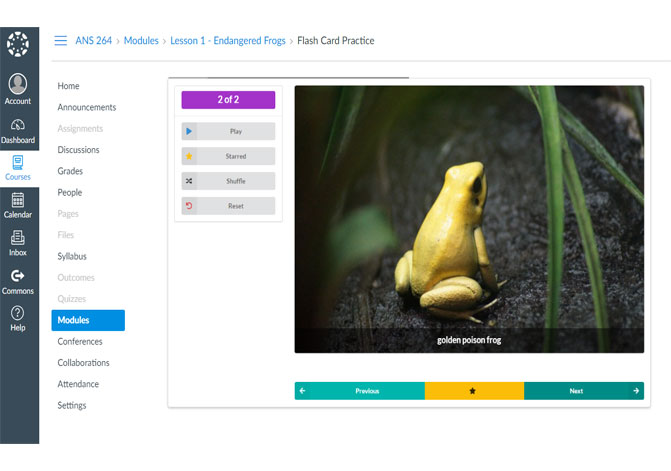Open Outcomes in course menu
Image resolution: width=671 pixels, height=471 pixels.
click(76, 278)
